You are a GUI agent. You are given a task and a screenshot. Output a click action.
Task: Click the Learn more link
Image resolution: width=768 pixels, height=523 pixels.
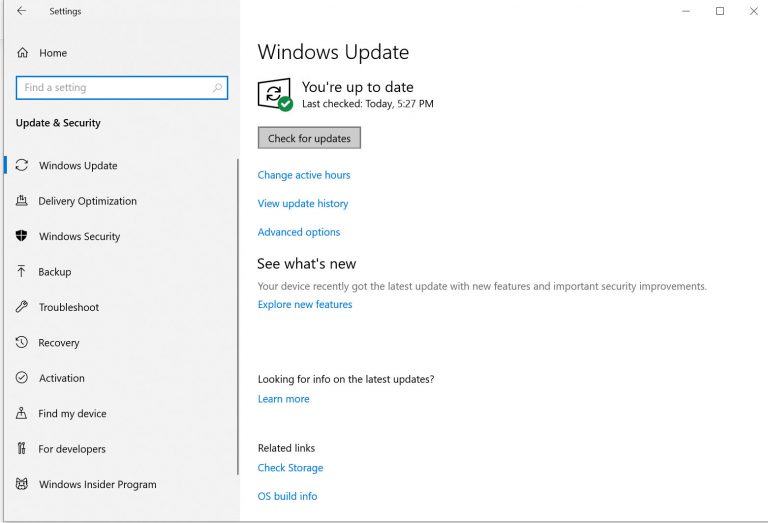pos(283,399)
